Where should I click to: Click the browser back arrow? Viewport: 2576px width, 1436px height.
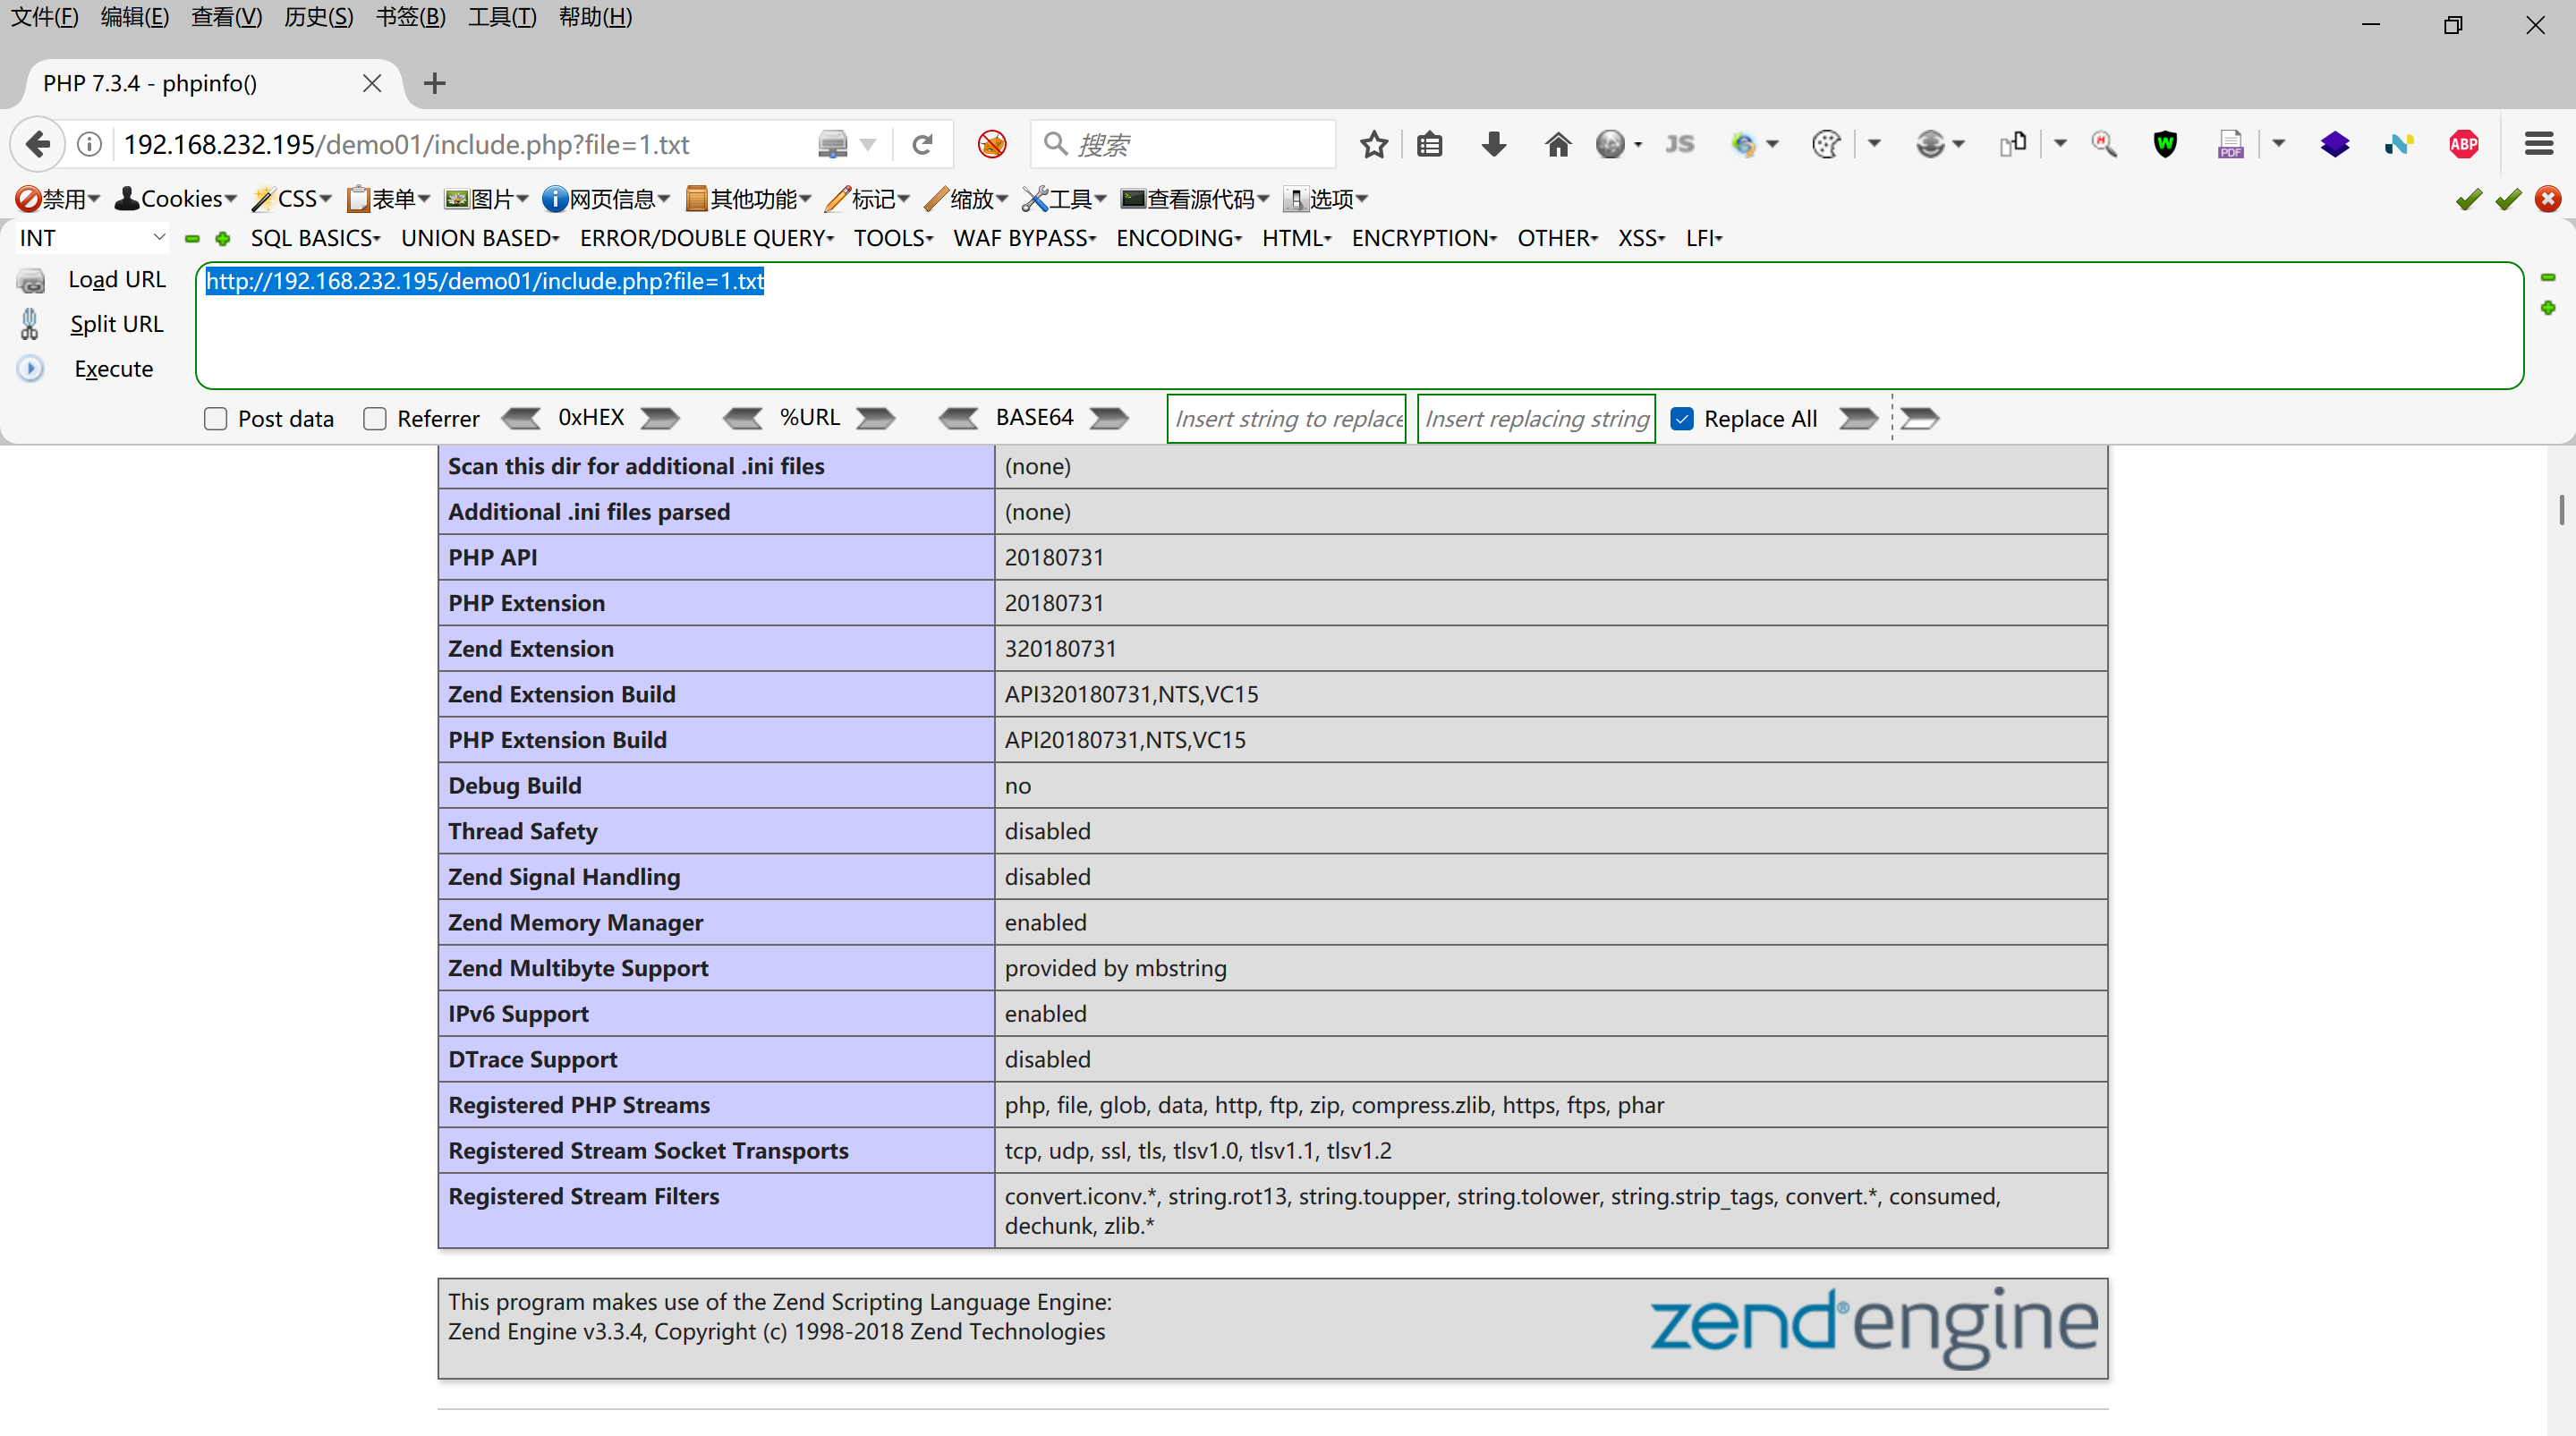38,145
